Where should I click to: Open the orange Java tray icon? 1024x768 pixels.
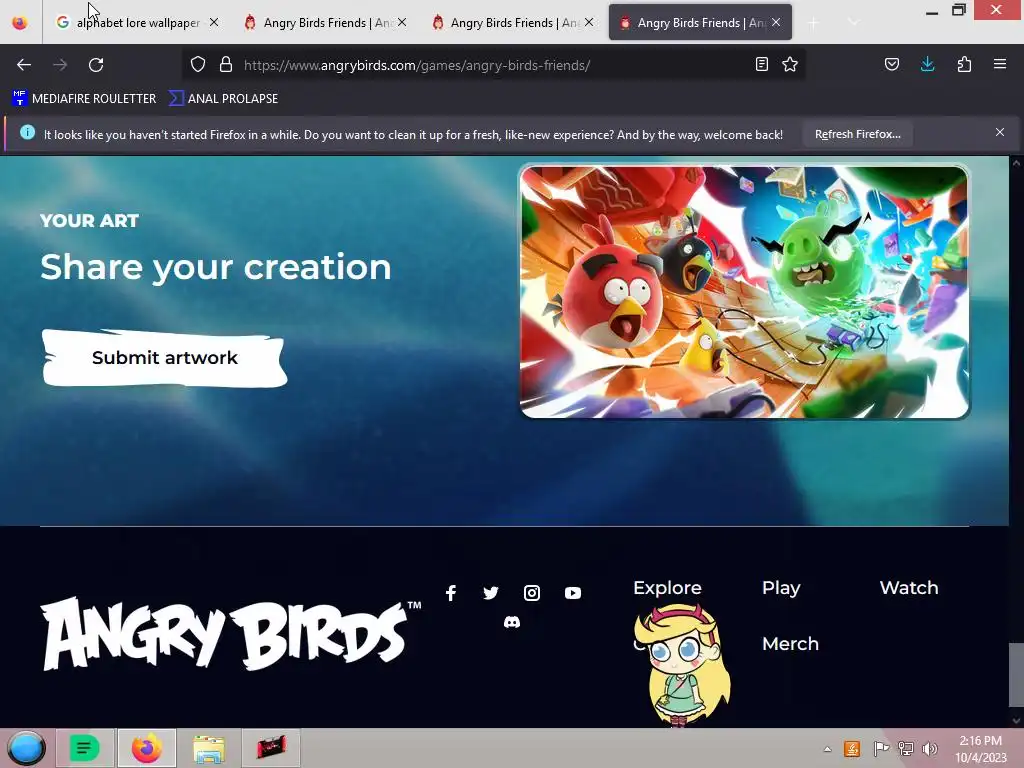tap(852, 749)
